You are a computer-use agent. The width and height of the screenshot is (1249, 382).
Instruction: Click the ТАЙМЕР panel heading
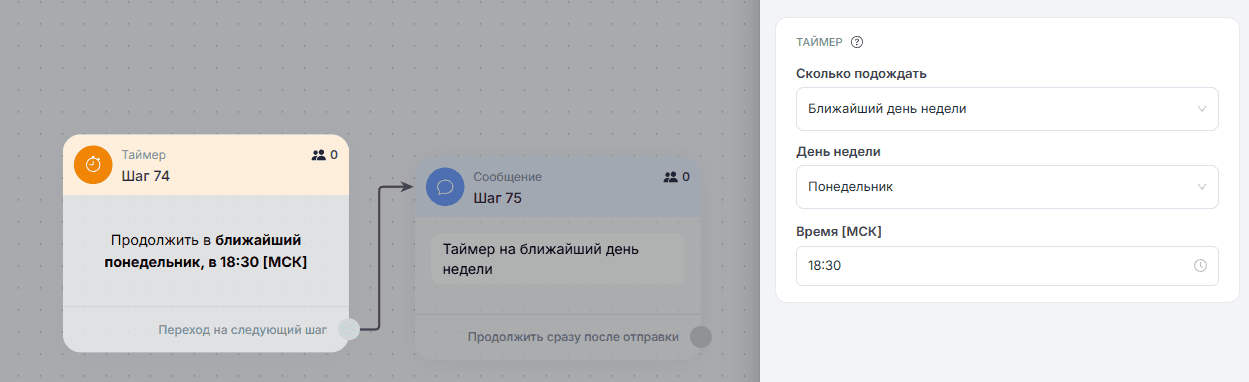coord(819,42)
